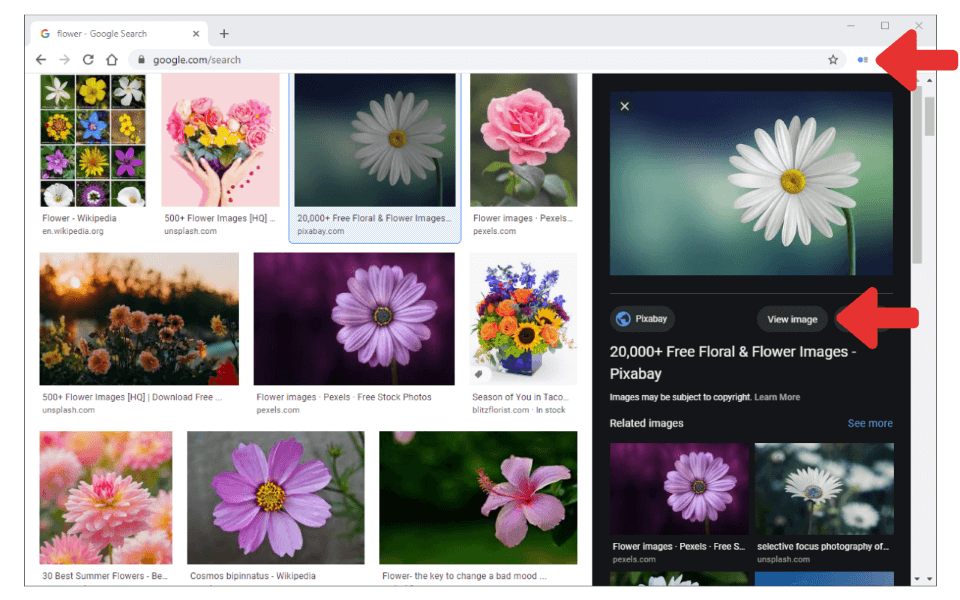Open a new tab with the plus button
The width and height of the screenshot is (960, 600).
click(224, 34)
